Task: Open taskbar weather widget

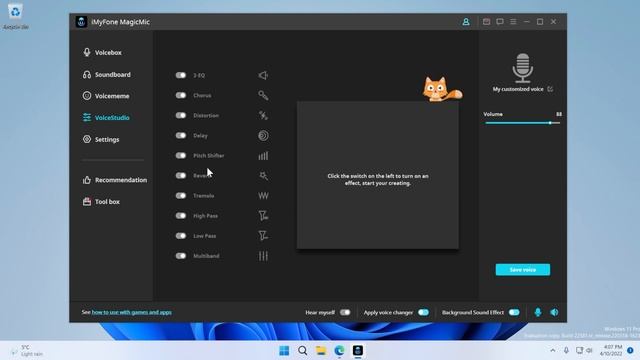Action: (x=27, y=350)
